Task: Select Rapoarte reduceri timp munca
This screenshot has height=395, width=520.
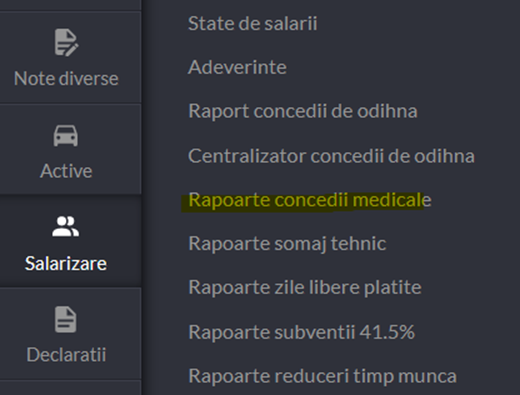Action: pos(323,376)
